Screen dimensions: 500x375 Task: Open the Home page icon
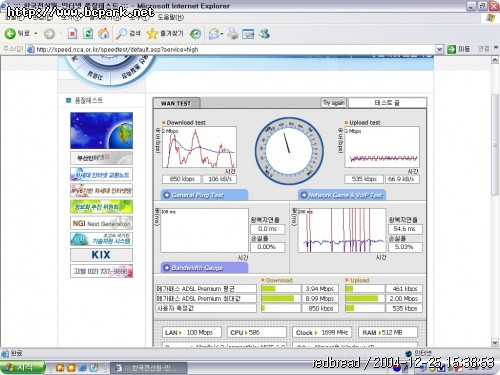pos(104,34)
